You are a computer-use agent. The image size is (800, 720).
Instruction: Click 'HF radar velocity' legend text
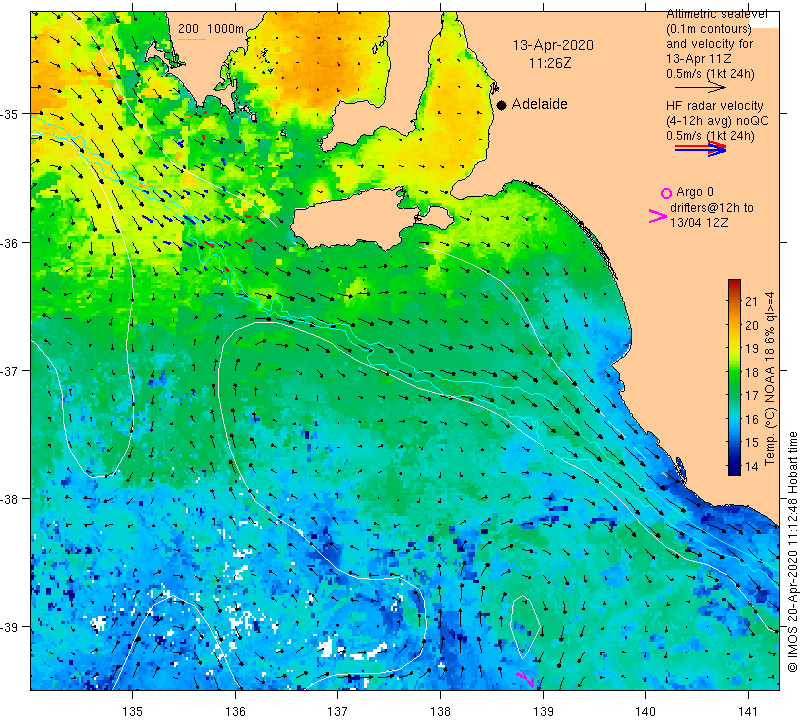click(715, 106)
